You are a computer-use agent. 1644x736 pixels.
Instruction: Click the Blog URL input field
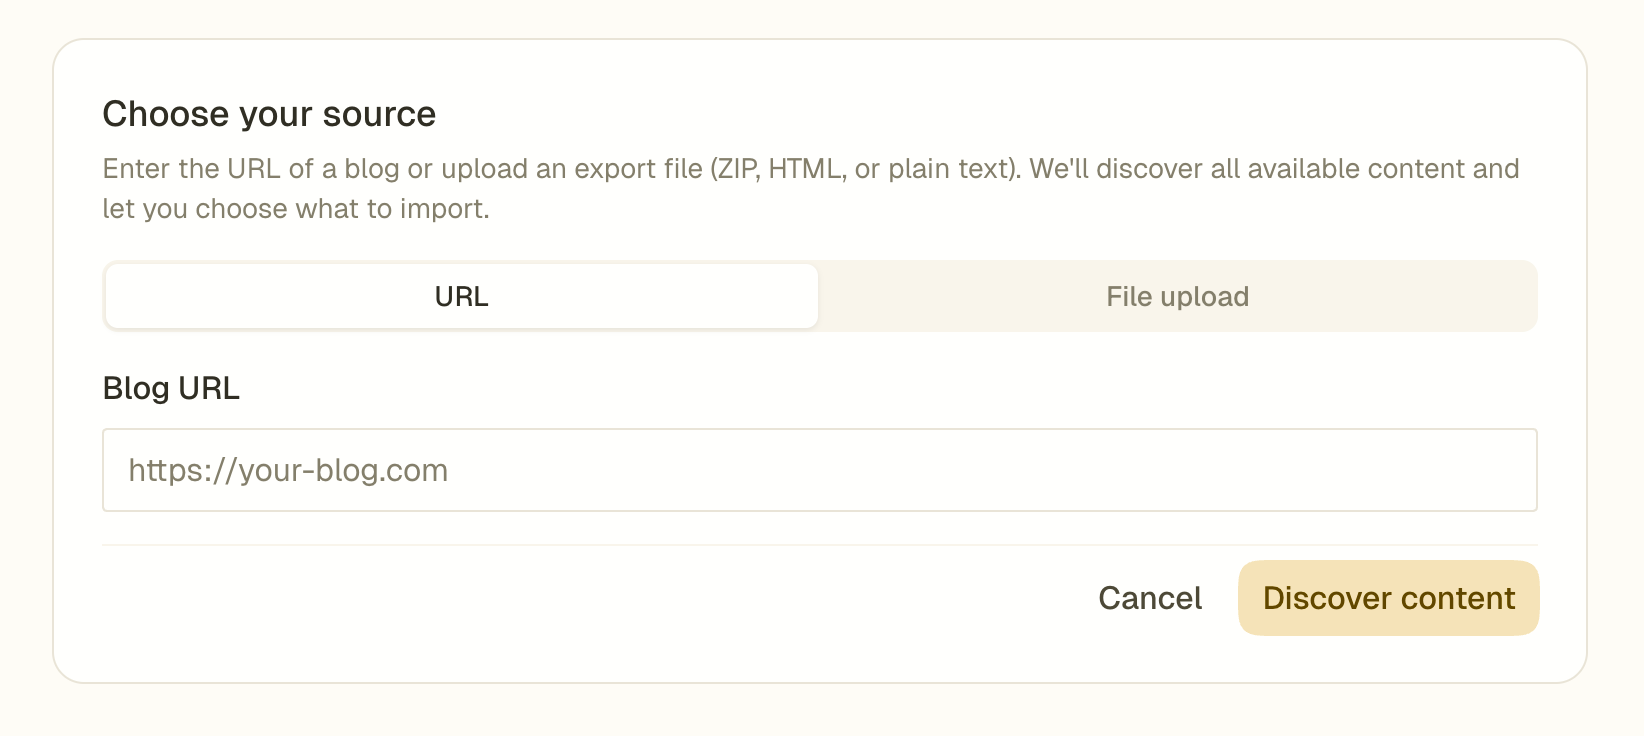819,470
